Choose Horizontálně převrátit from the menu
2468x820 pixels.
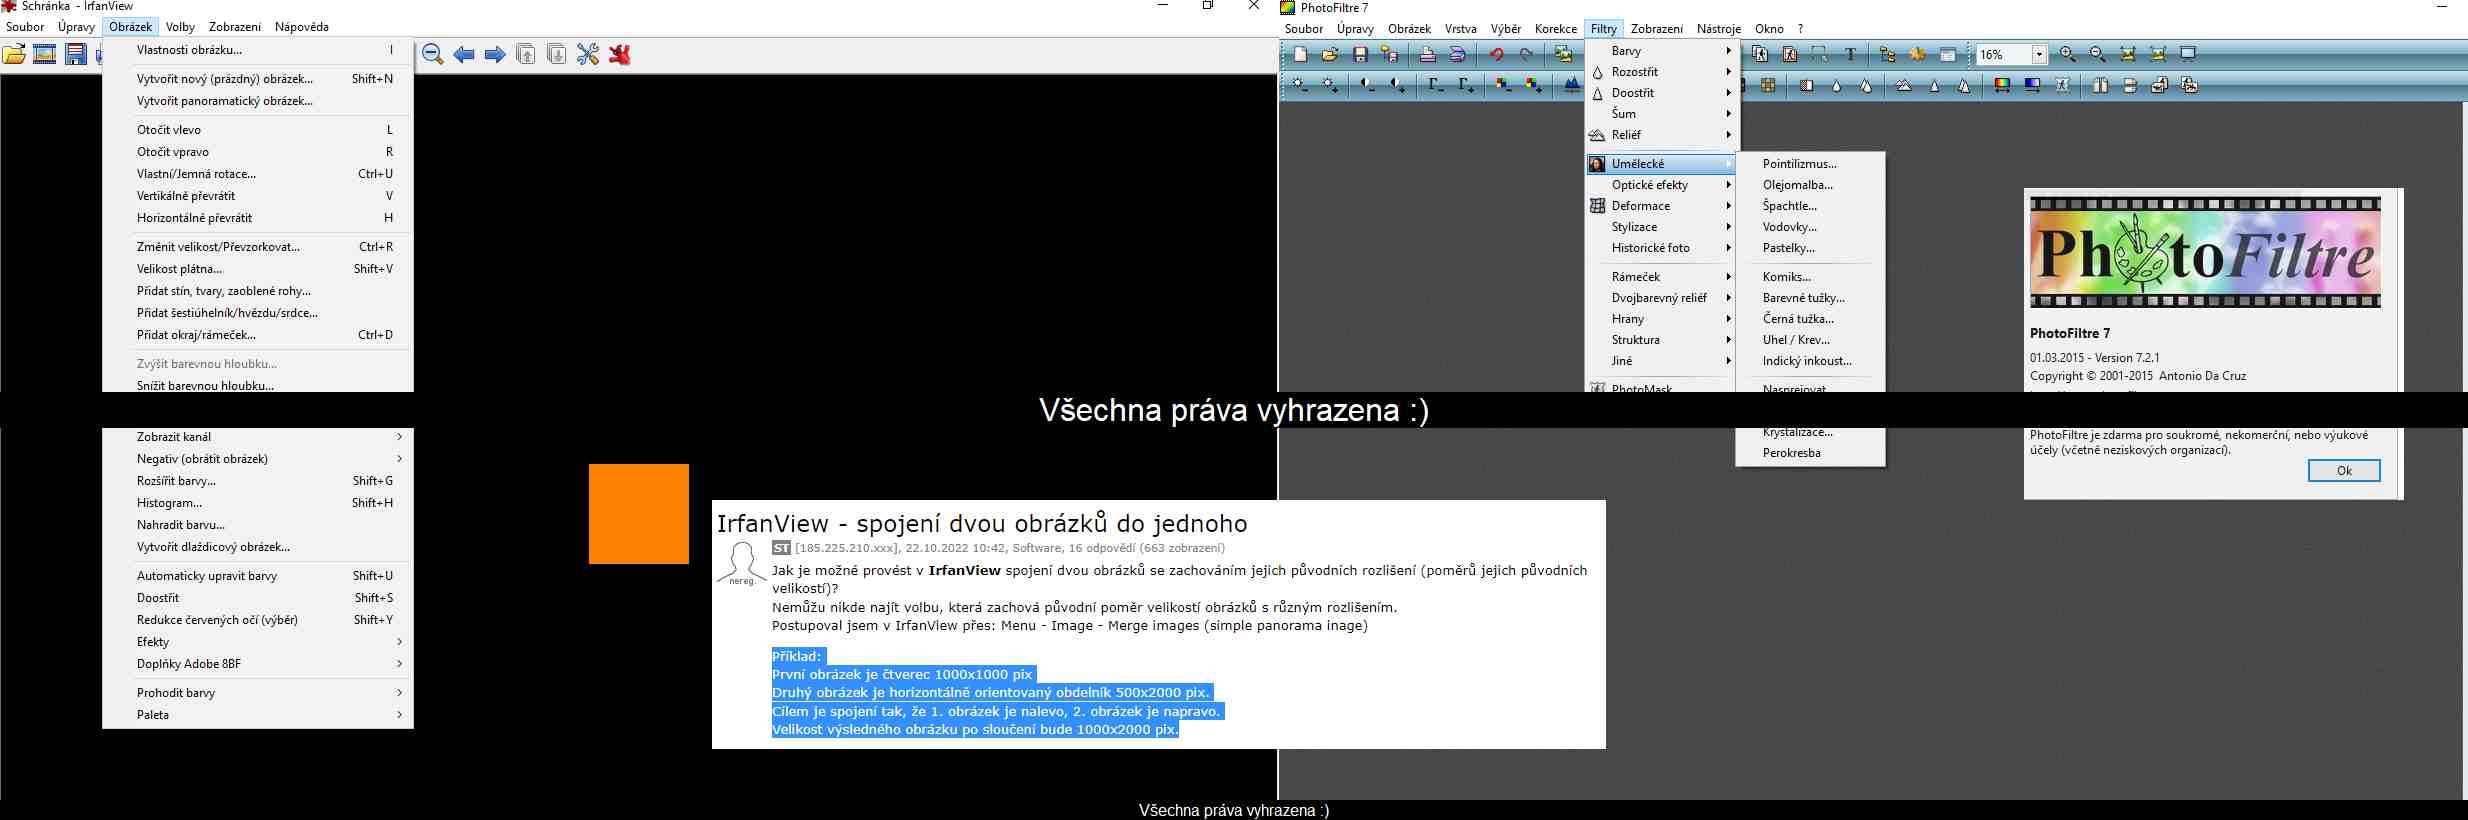[x=258, y=218]
